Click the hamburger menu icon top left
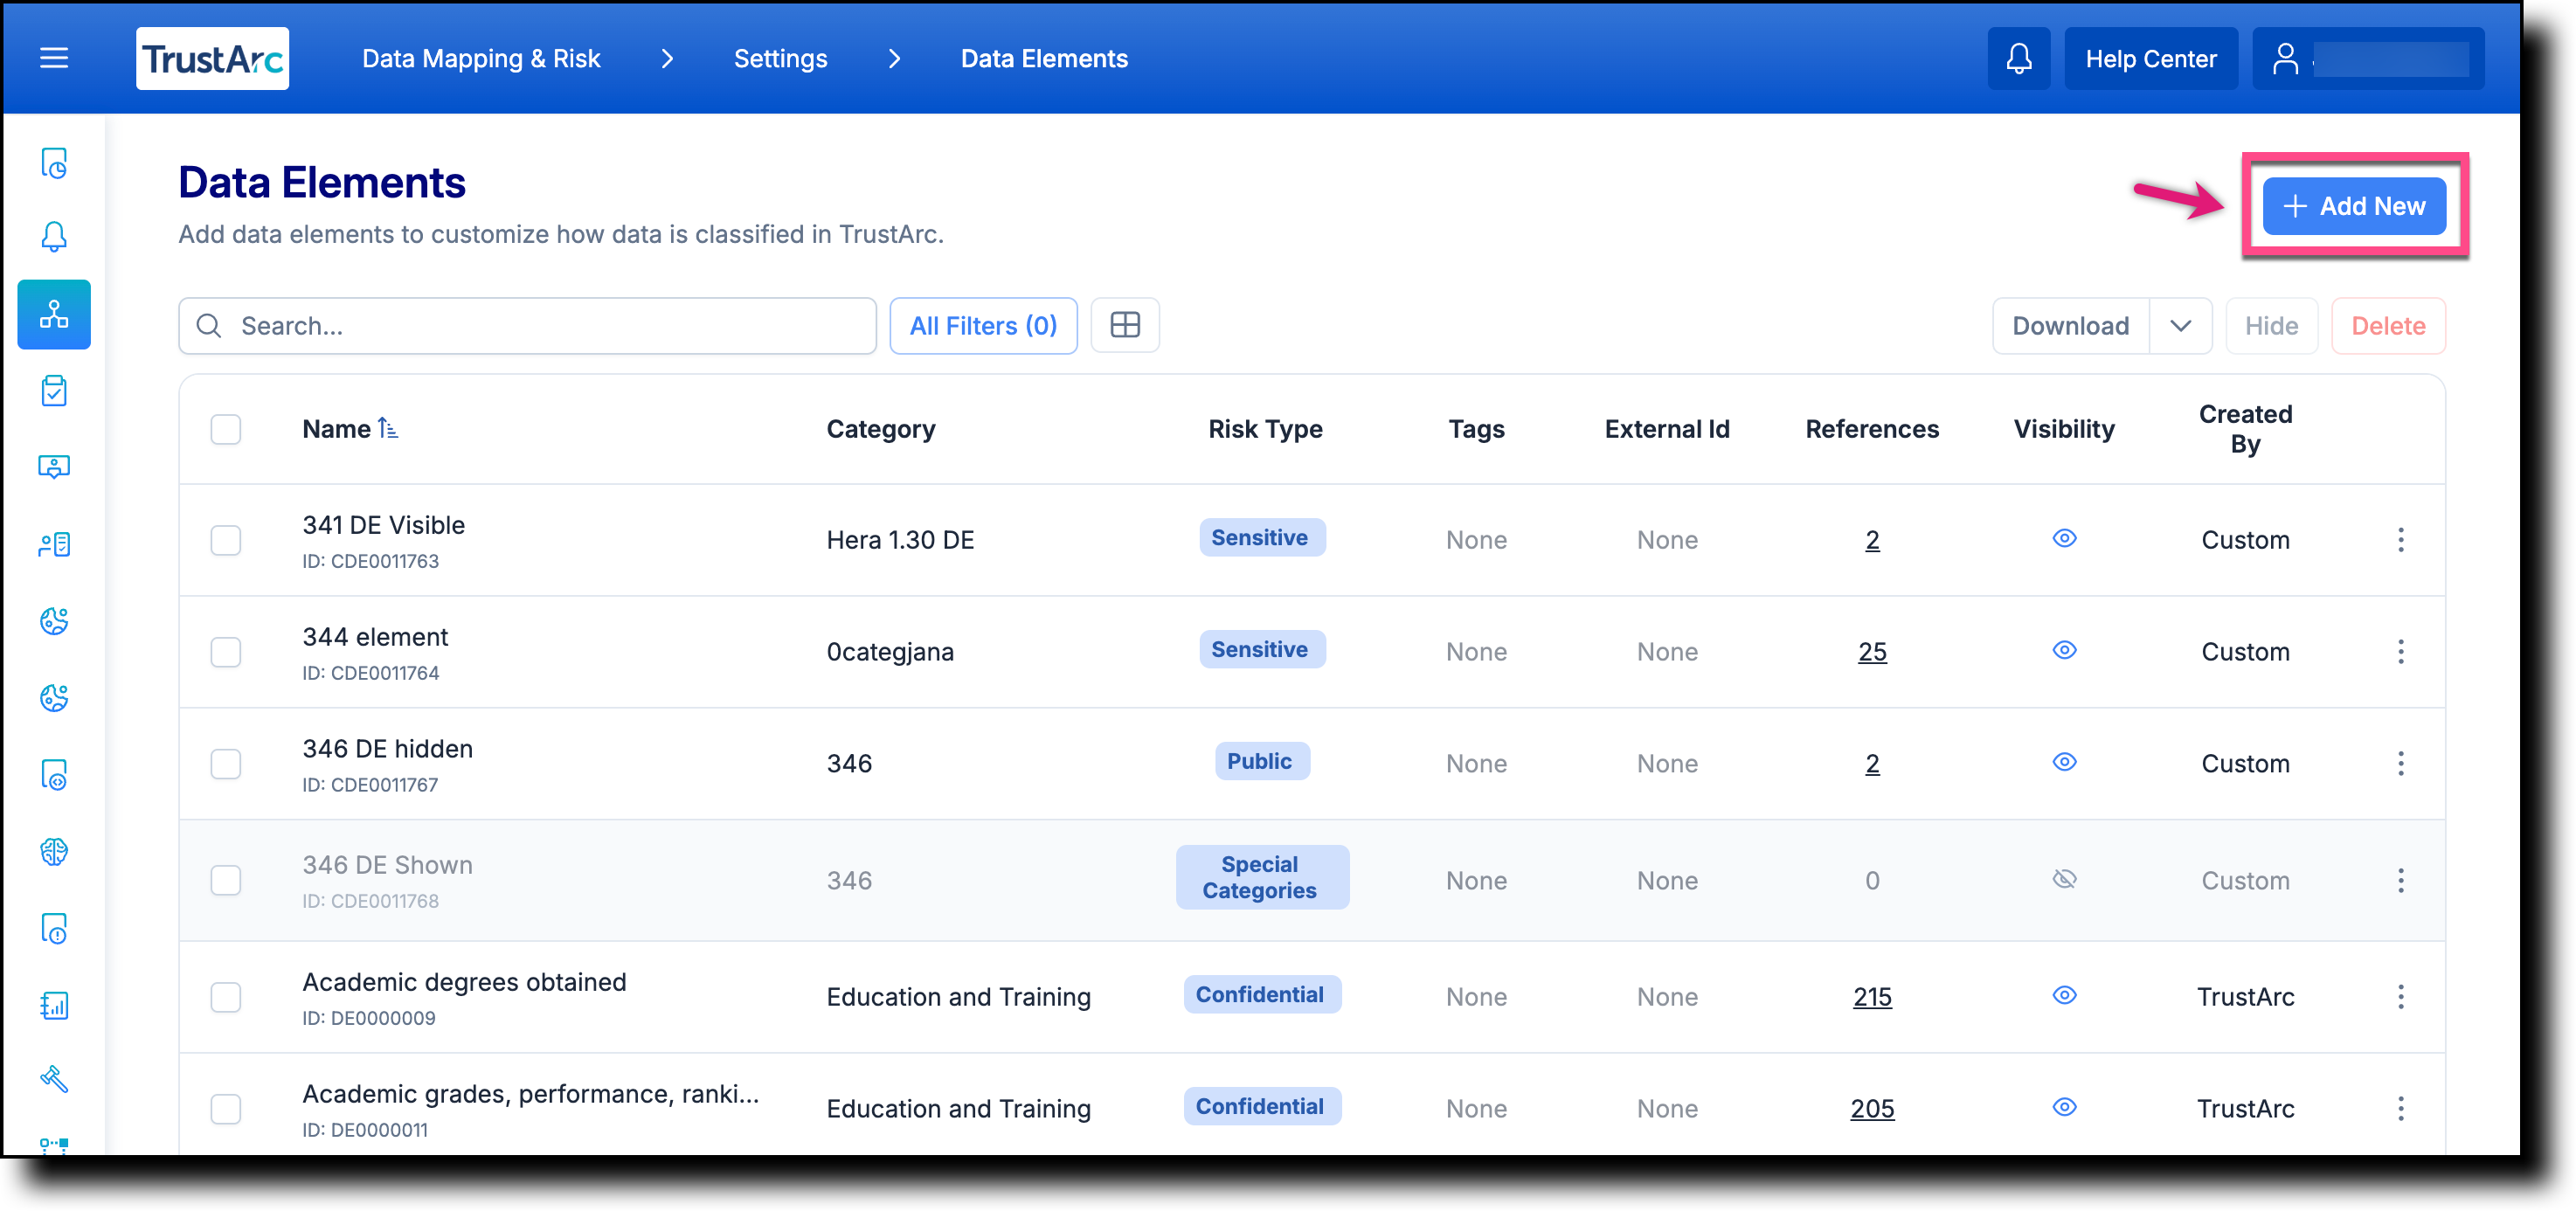Viewport: 2576px width, 1211px height. (x=53, y=58)
